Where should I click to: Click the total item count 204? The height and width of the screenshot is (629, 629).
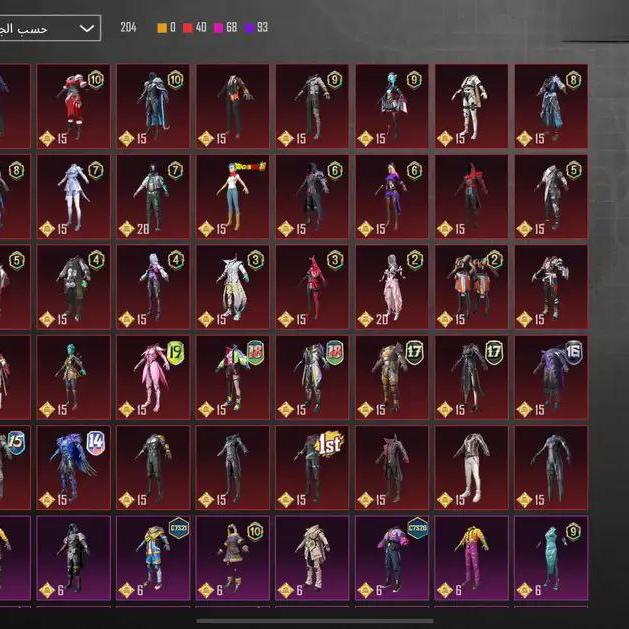(128, 27)
